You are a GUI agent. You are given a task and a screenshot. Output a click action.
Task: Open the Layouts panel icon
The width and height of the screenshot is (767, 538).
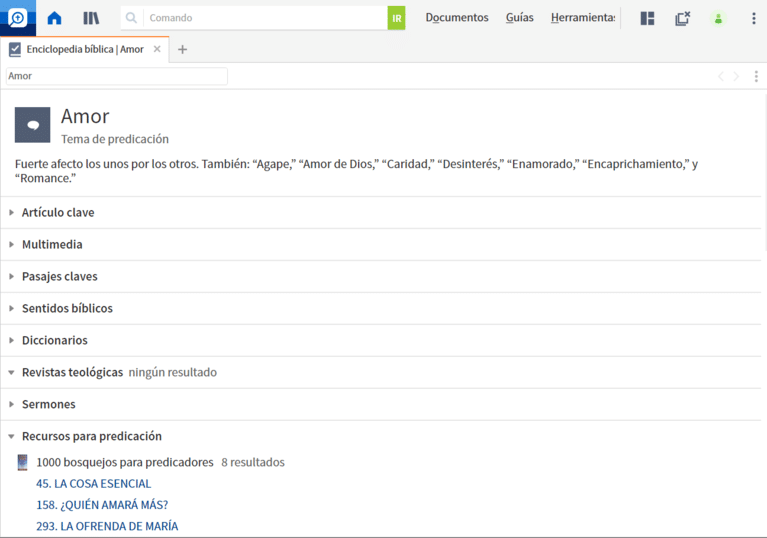point(647,18)
